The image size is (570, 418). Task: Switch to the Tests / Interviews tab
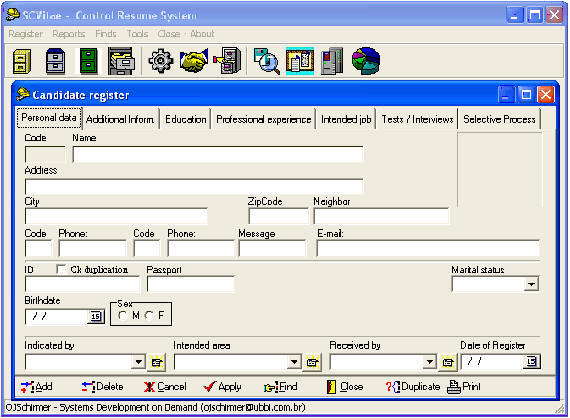point(417,119)
